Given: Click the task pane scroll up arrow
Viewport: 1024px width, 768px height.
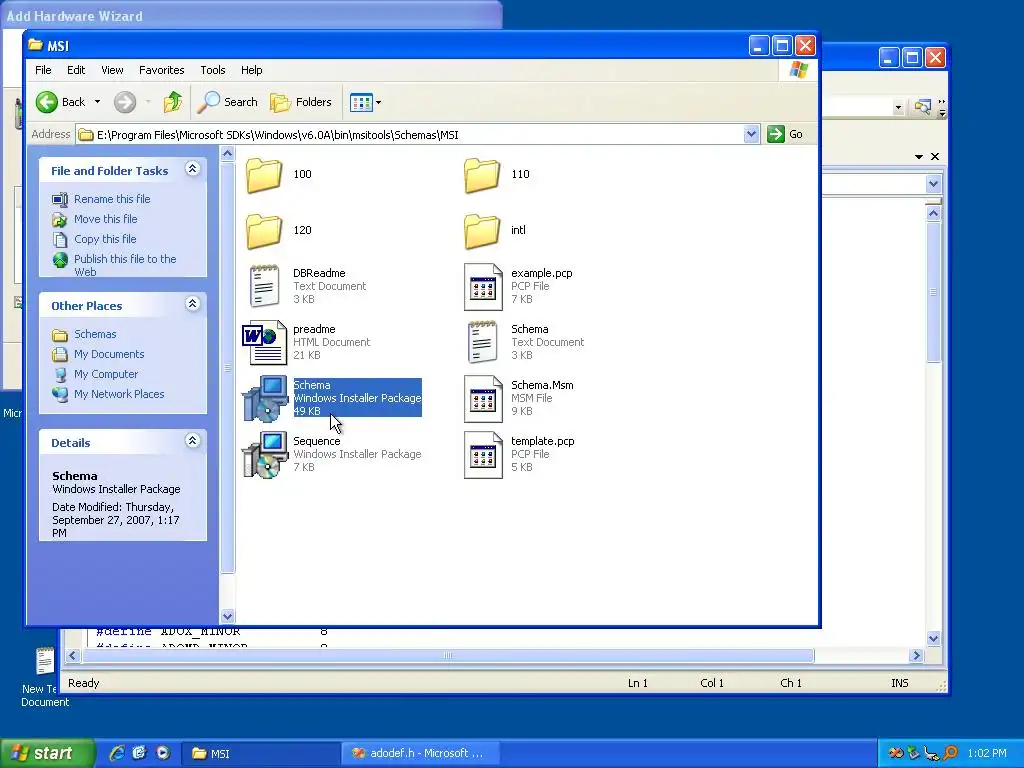Looking at the screenshot, I should point(227,154).
